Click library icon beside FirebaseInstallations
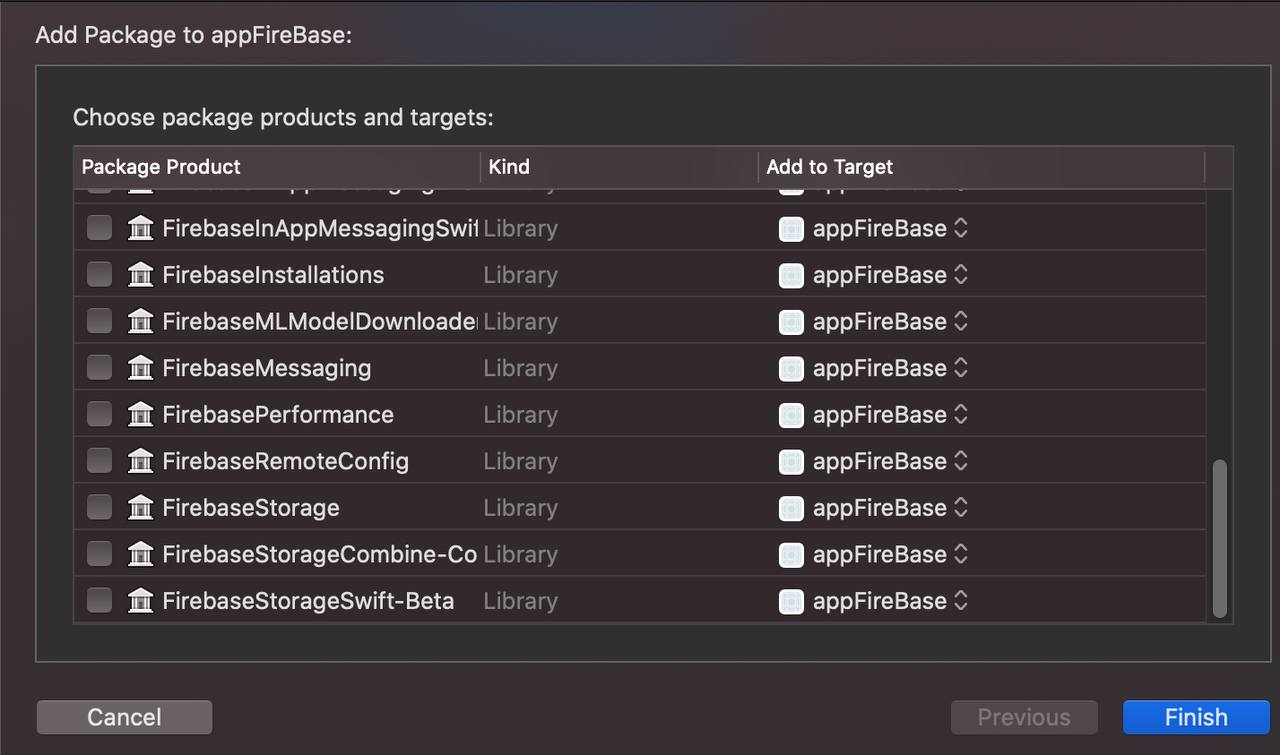The height and width of the screenshot is (755, 1280). 141,275
